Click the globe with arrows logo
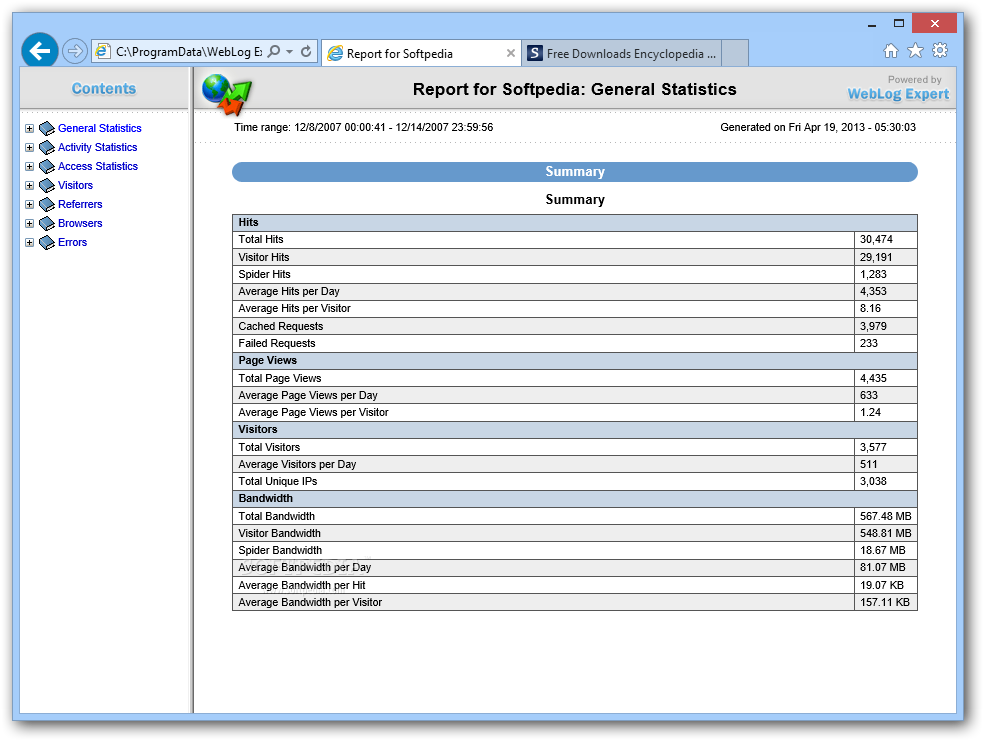The height and width of the screenshot is (741, 984). (x=227, y=95)
